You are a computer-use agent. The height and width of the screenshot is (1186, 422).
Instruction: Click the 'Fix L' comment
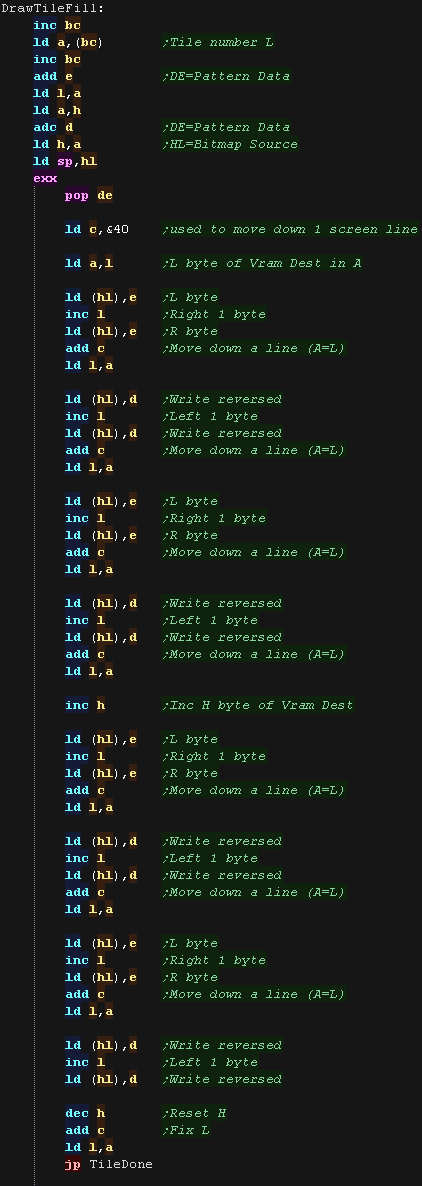[x=187, y=1130]
